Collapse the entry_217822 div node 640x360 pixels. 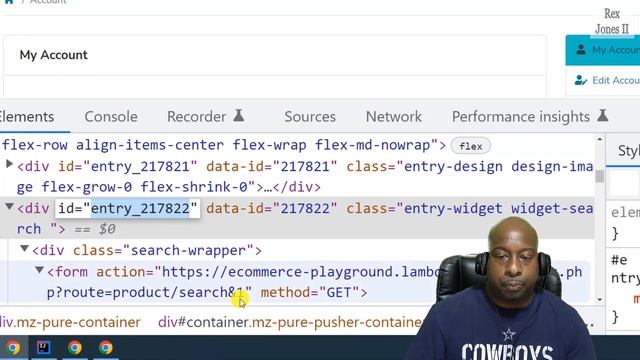tap(9, 207)
